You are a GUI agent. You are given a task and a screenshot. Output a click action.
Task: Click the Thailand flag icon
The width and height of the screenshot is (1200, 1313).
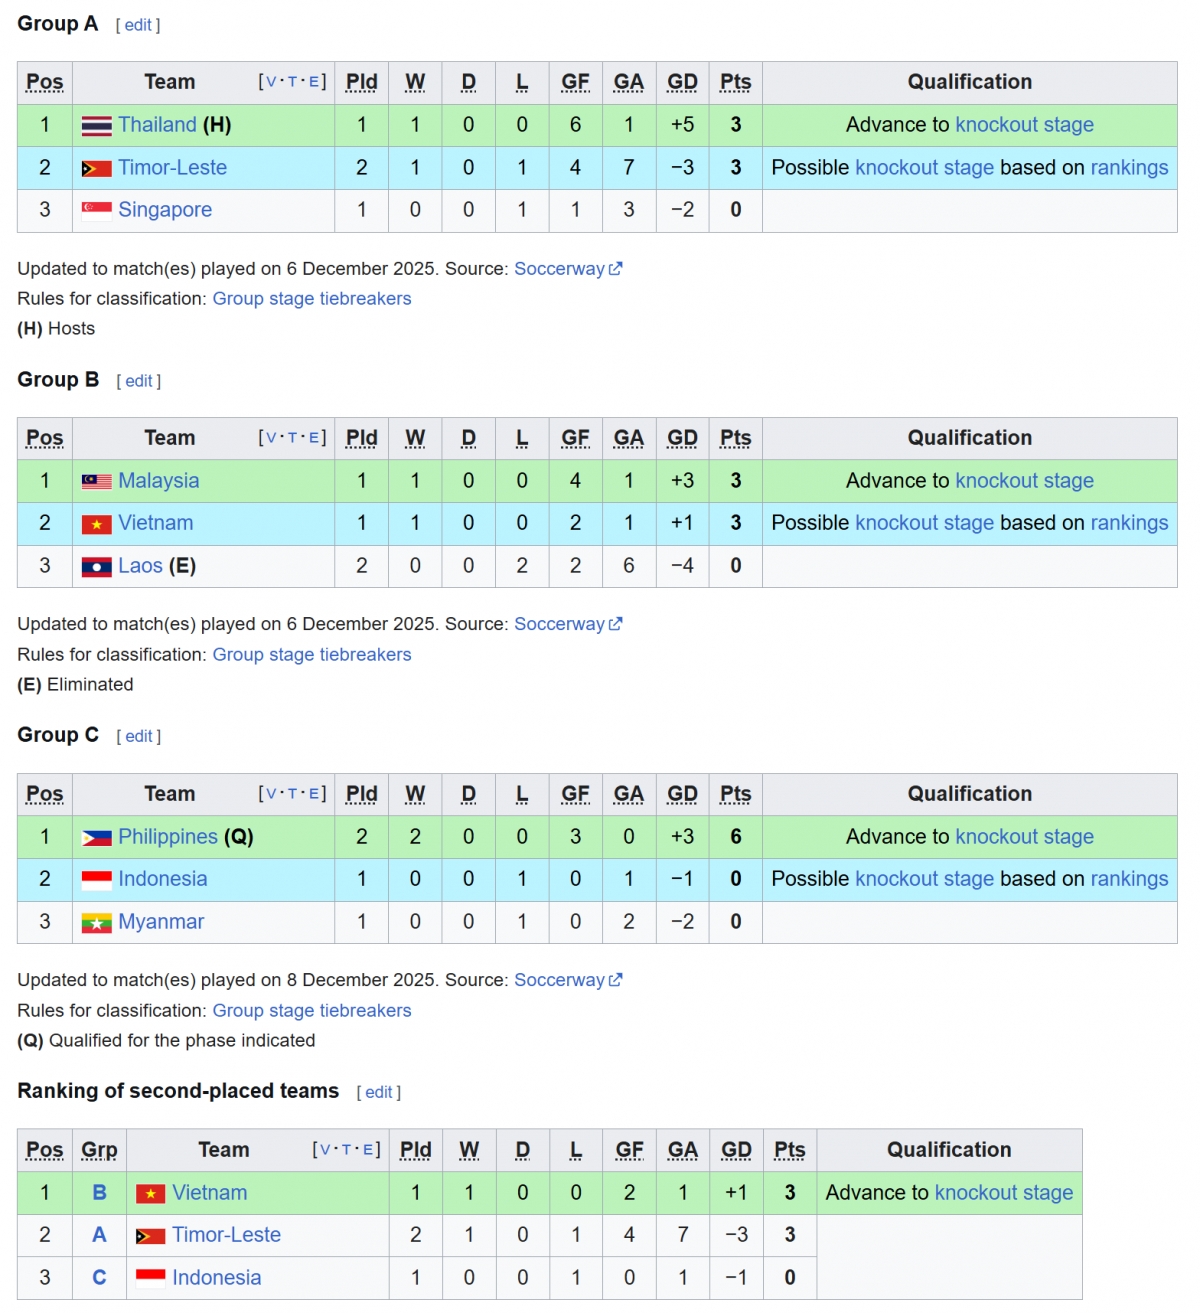[x=96, y=126]
